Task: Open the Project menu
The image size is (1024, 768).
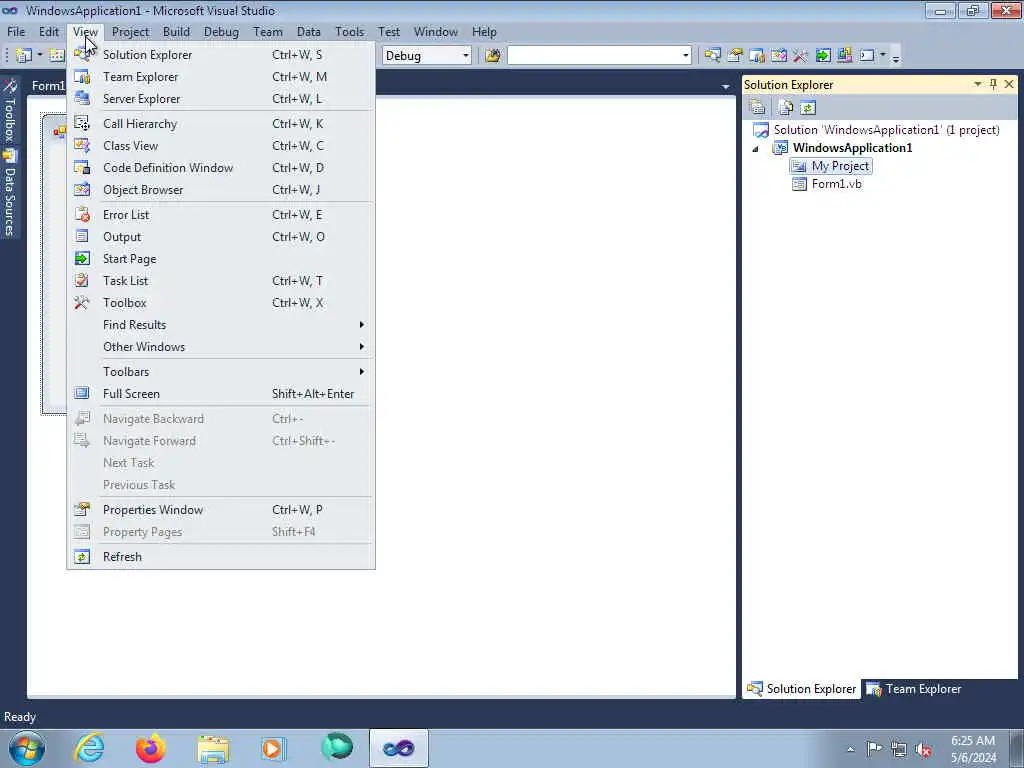Action: [130, 32]
